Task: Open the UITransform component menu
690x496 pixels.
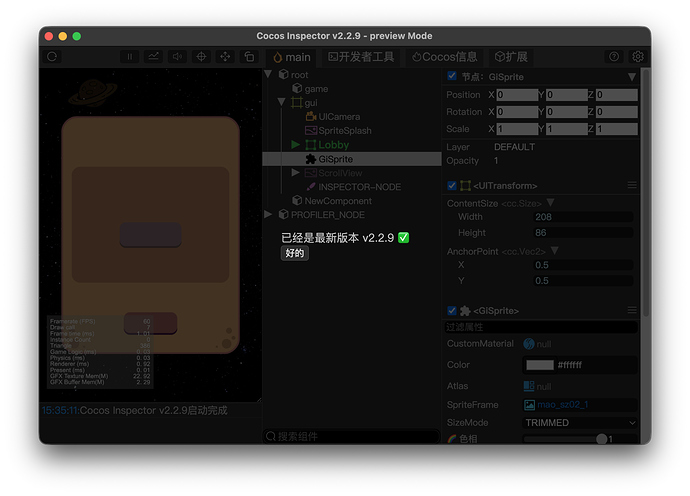Action: click(x=632, y=185)
